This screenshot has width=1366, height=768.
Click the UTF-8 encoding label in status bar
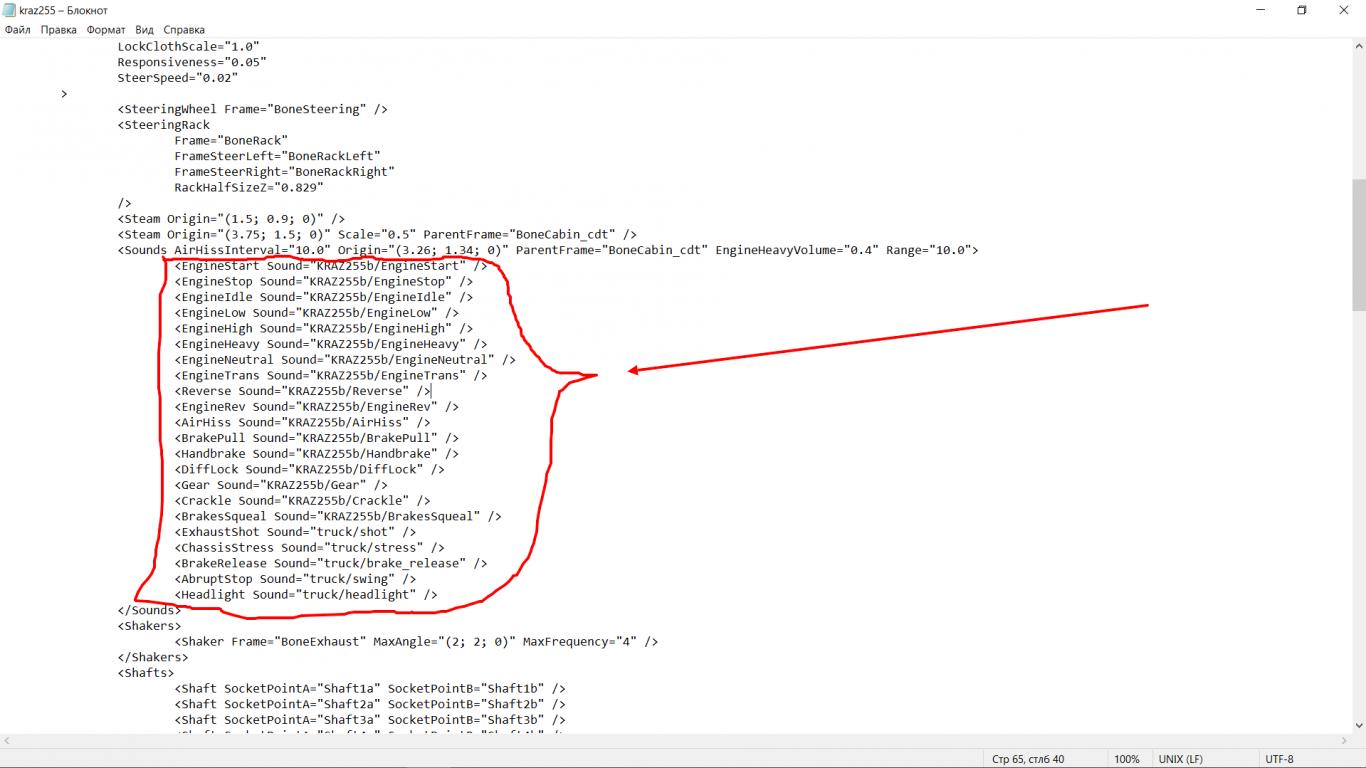pyautogui.click(x=1279, y=759)
